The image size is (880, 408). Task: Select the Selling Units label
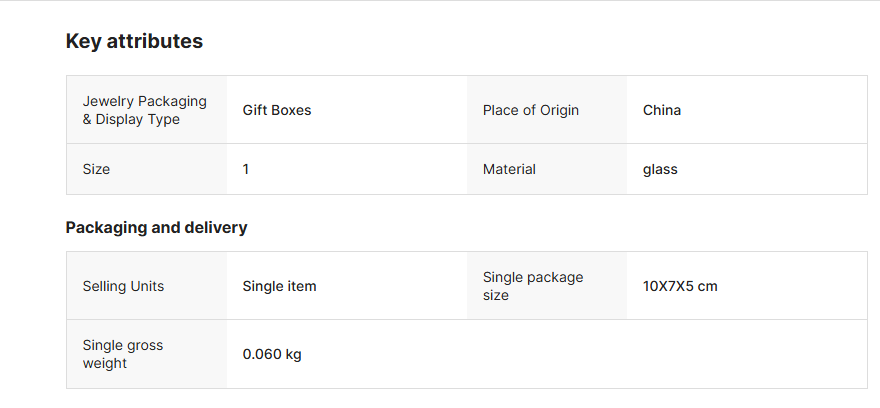pyautogui.click(x=123, y=286)
